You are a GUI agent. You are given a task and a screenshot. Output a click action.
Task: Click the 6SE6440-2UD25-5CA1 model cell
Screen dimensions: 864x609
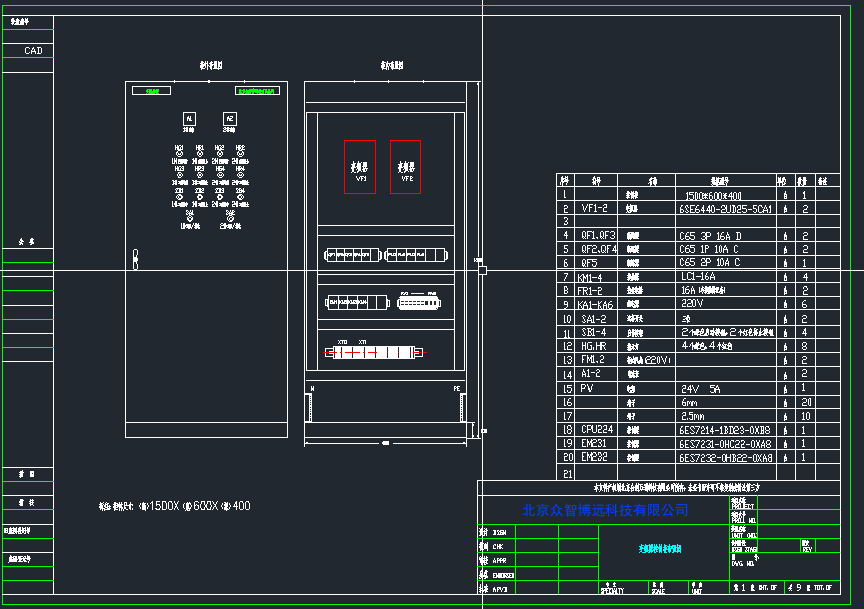(725, 210)
